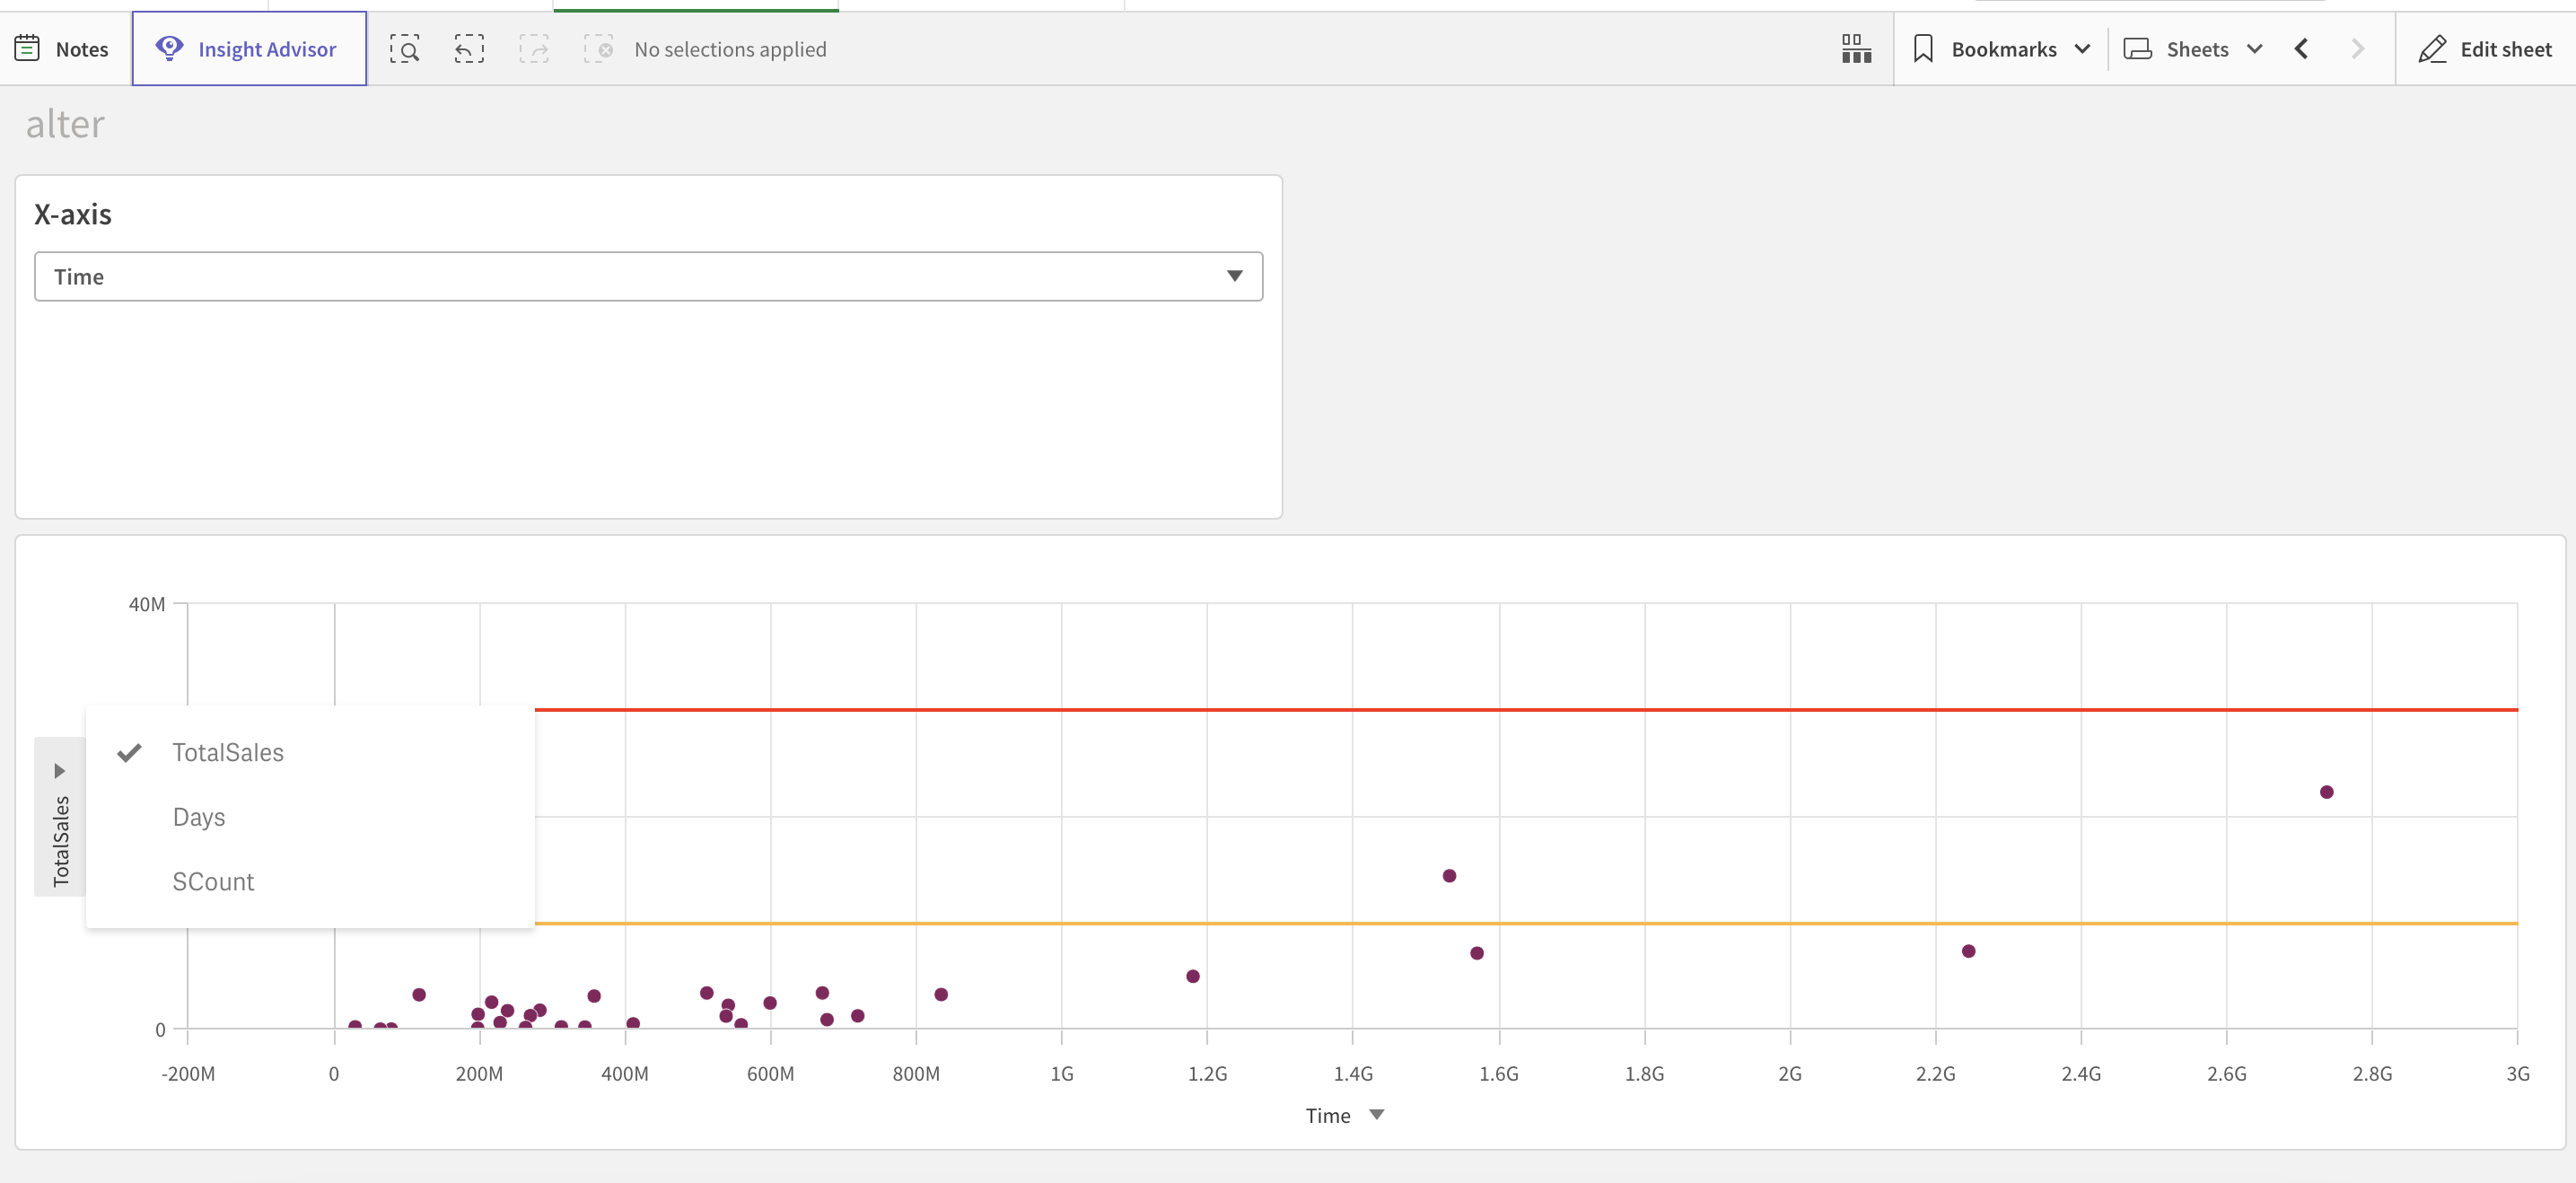Click the clear all selections icon
The image size is (2576, 1183).
point(598,48)
